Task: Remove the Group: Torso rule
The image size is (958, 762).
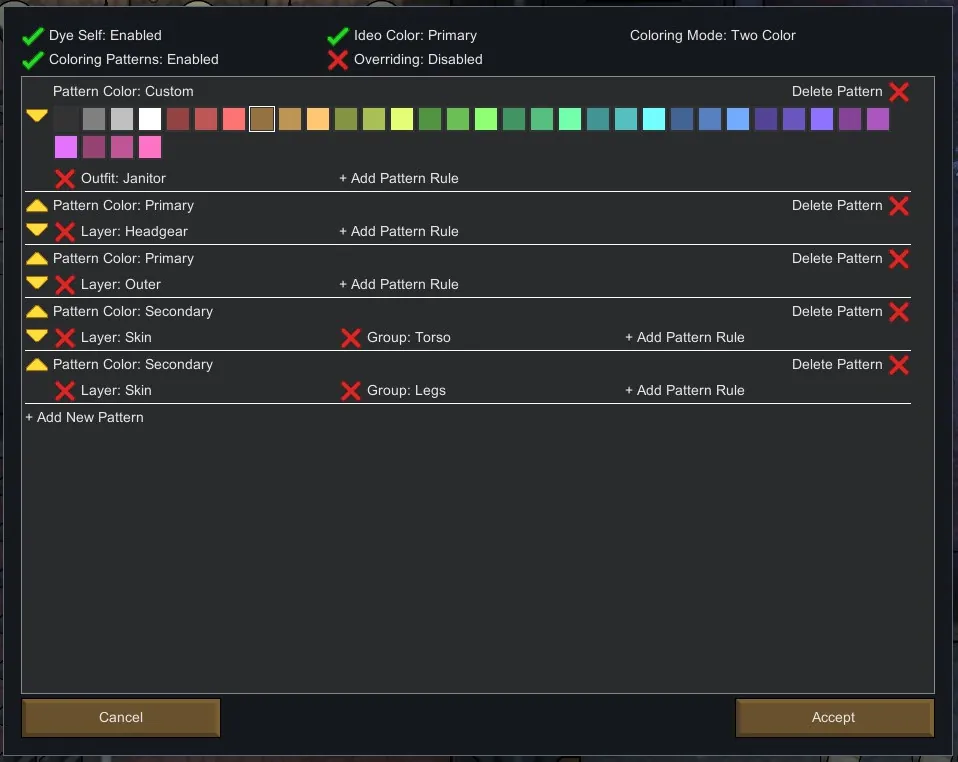Action: [x=351, y=338]
